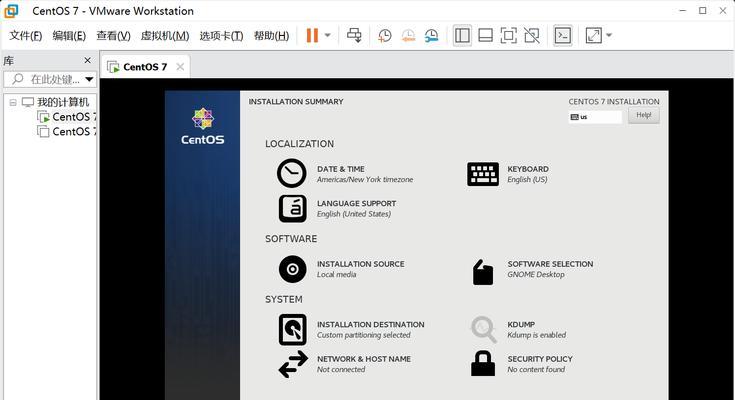Toggle the show library sidebar icon
The image size is (735, 400).
pyautogui.click(x=462, y=36)
